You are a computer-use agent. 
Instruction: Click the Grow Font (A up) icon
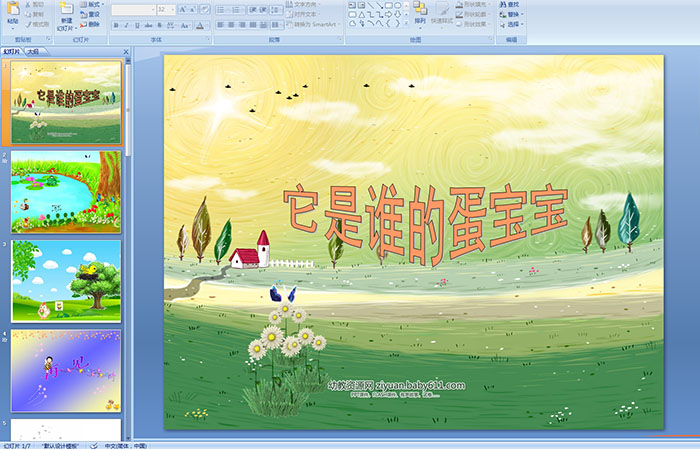point(183,9)
